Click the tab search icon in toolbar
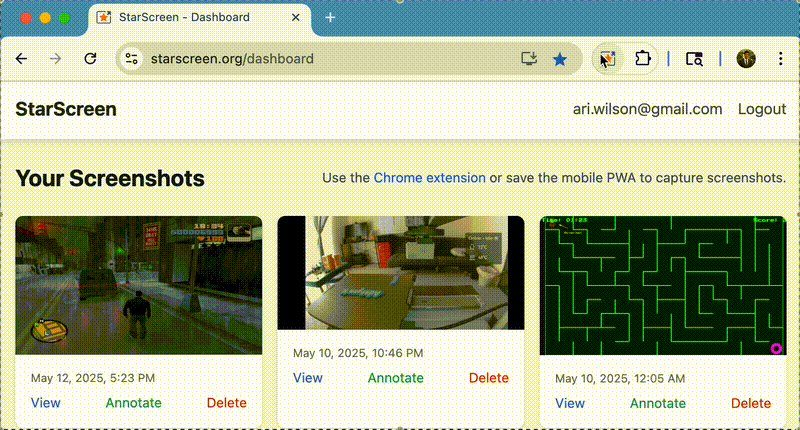 (694, 59)
